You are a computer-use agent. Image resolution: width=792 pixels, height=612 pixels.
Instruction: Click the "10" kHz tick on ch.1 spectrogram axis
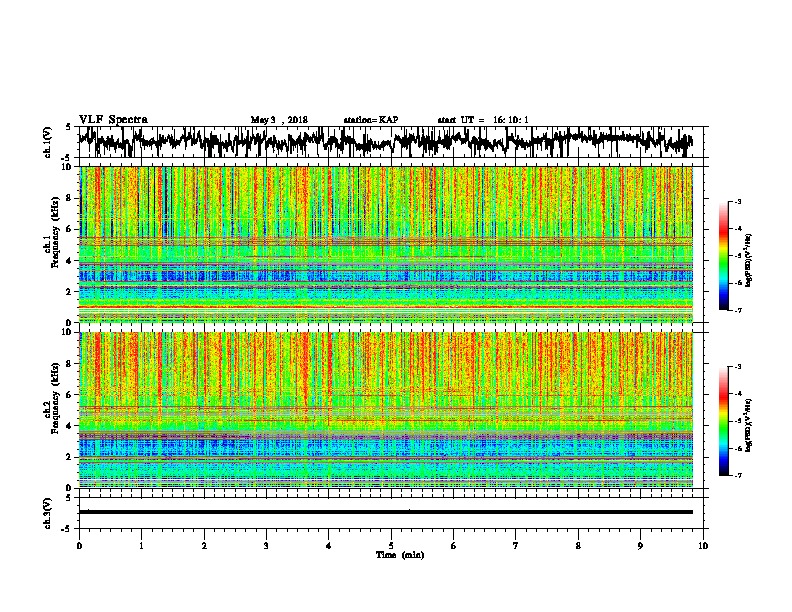tap(69, 167)
